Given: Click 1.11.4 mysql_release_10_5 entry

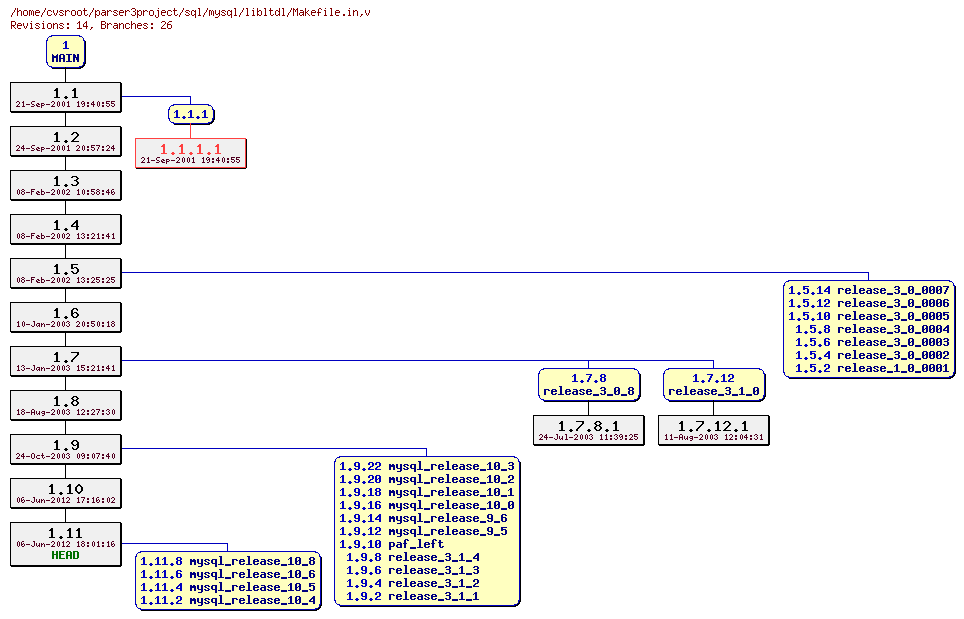Looking at the screenshot, I should (x=228, y=586).
